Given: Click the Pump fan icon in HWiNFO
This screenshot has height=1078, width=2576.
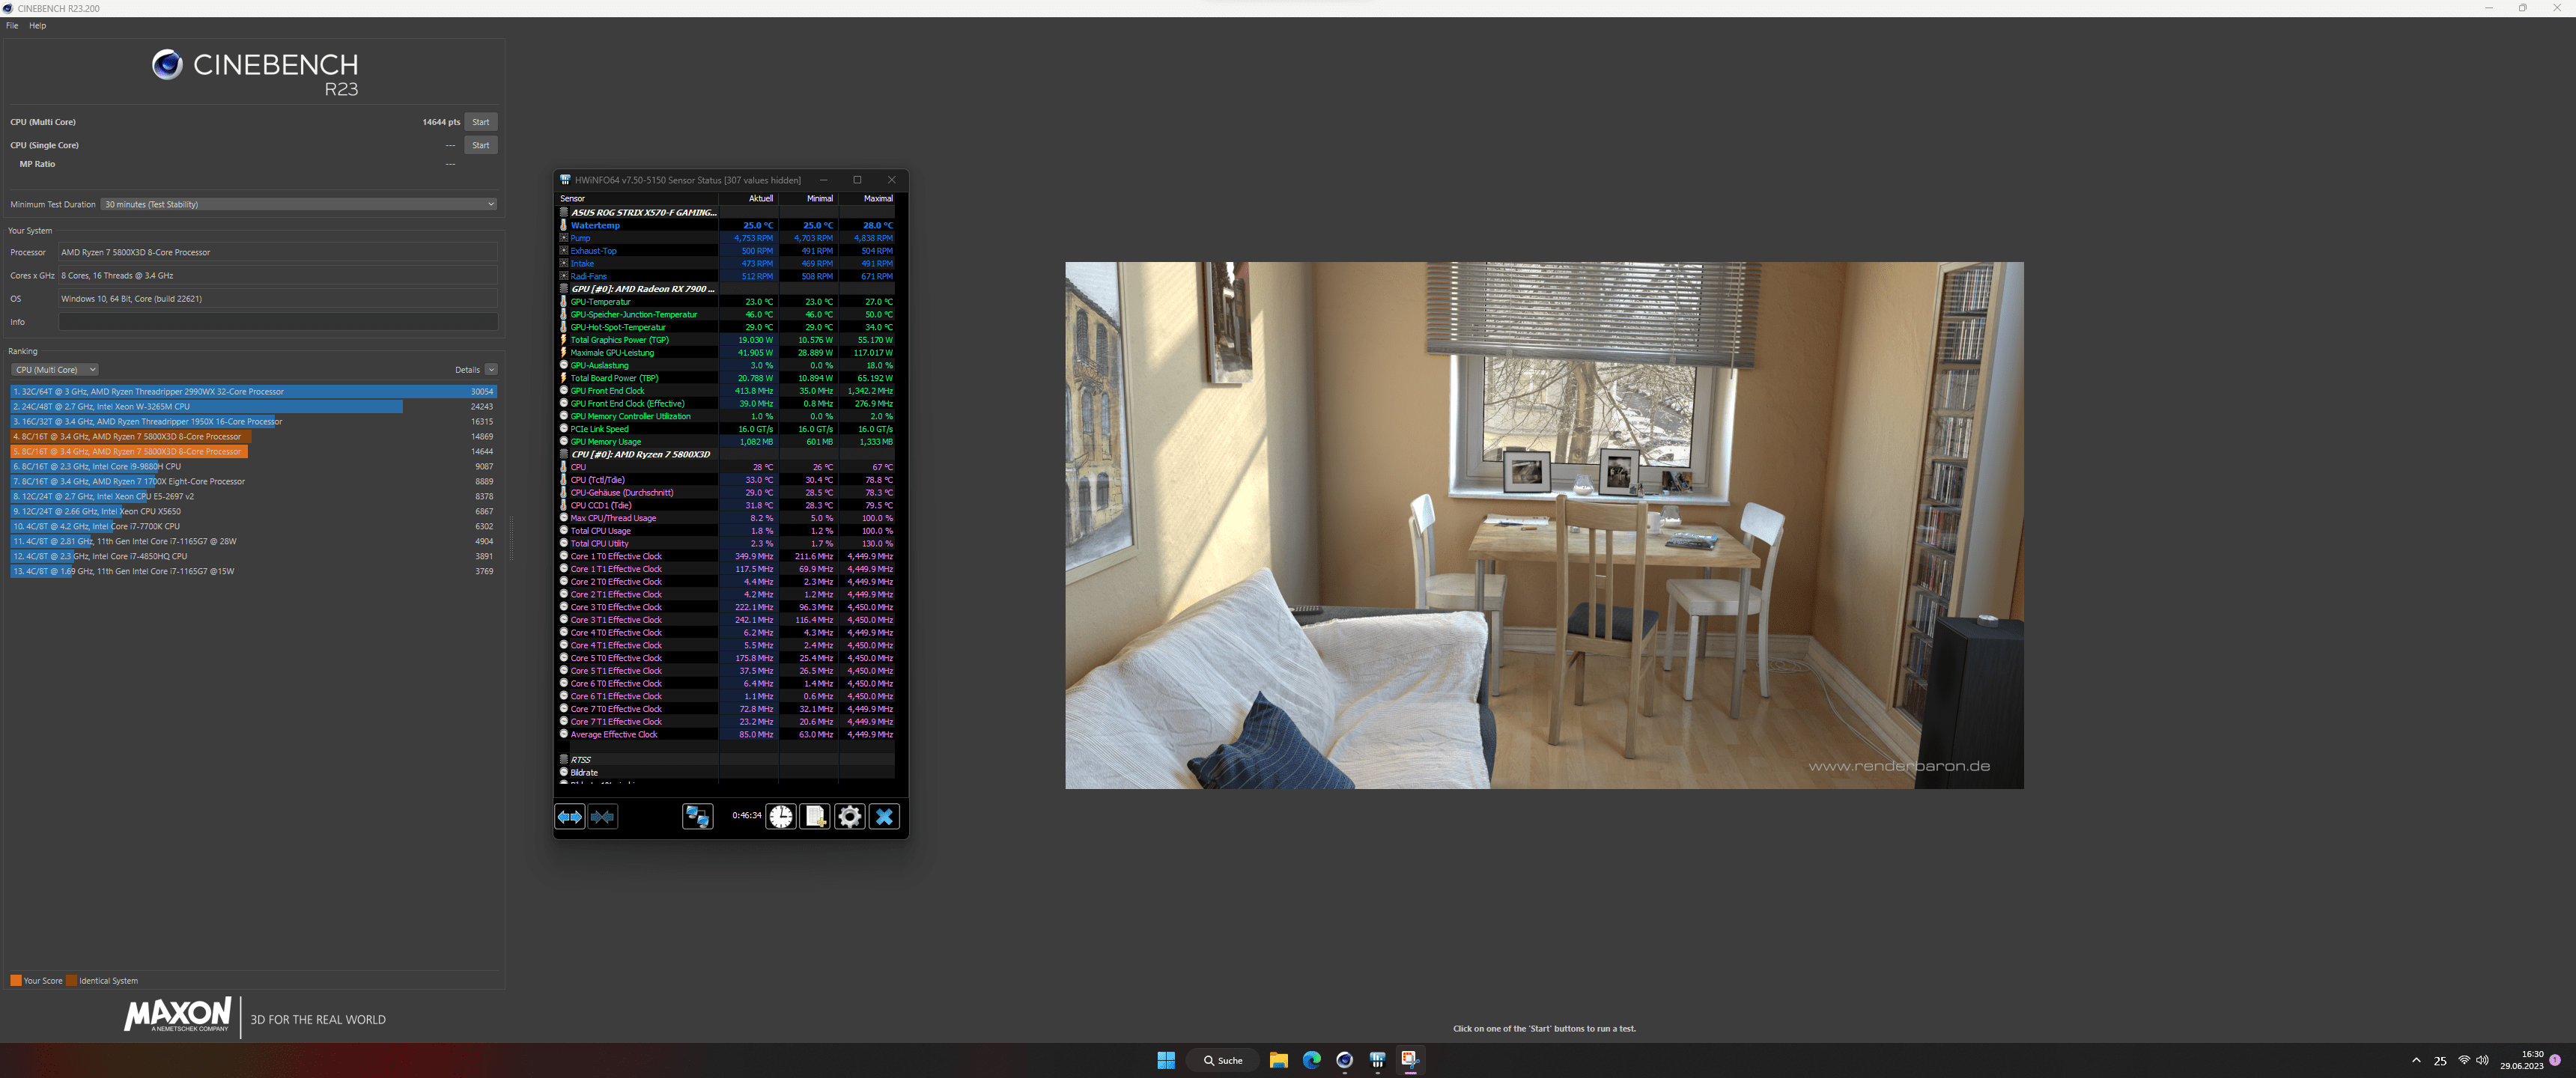Looking at the screenshot, I should click(x=564, y=238).
